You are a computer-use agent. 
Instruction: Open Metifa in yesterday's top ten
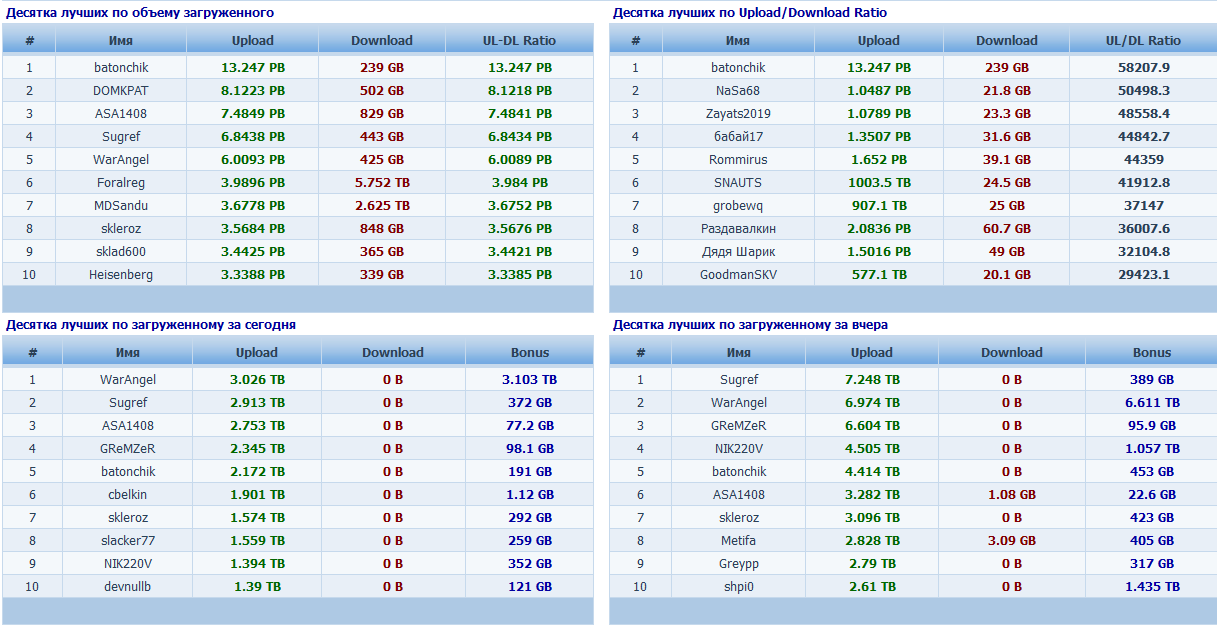click(x=739, y=540)
